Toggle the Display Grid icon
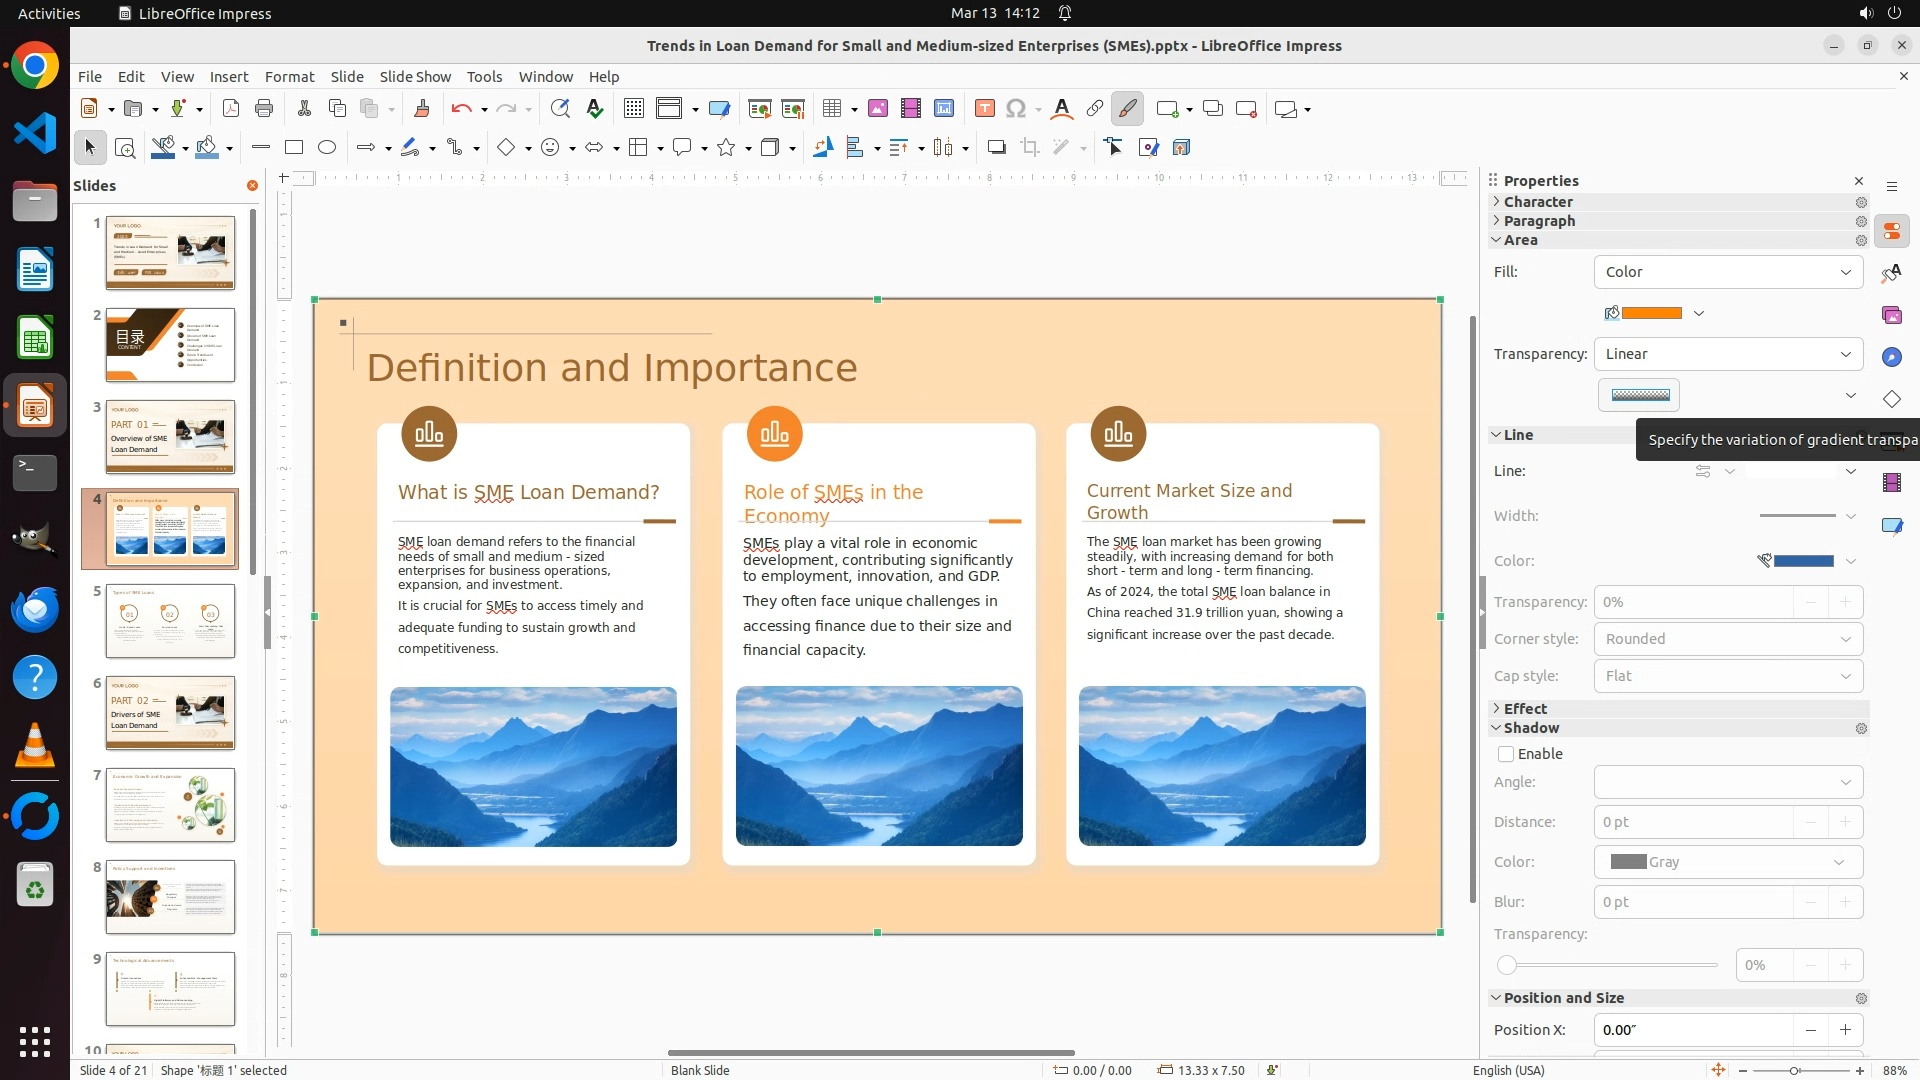 (x=633, y=109)
